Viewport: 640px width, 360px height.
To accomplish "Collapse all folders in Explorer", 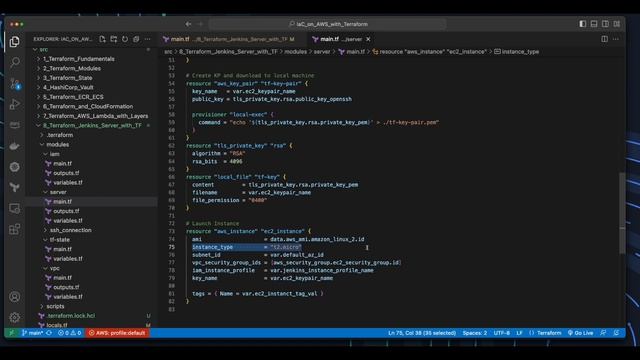I will click(x=136, y=39).
